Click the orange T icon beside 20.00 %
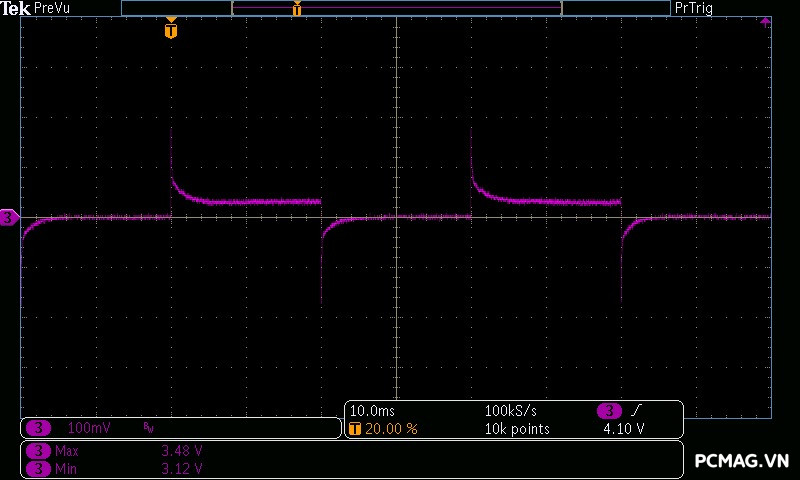Screen dimensions: 800x480 (355, 429)
